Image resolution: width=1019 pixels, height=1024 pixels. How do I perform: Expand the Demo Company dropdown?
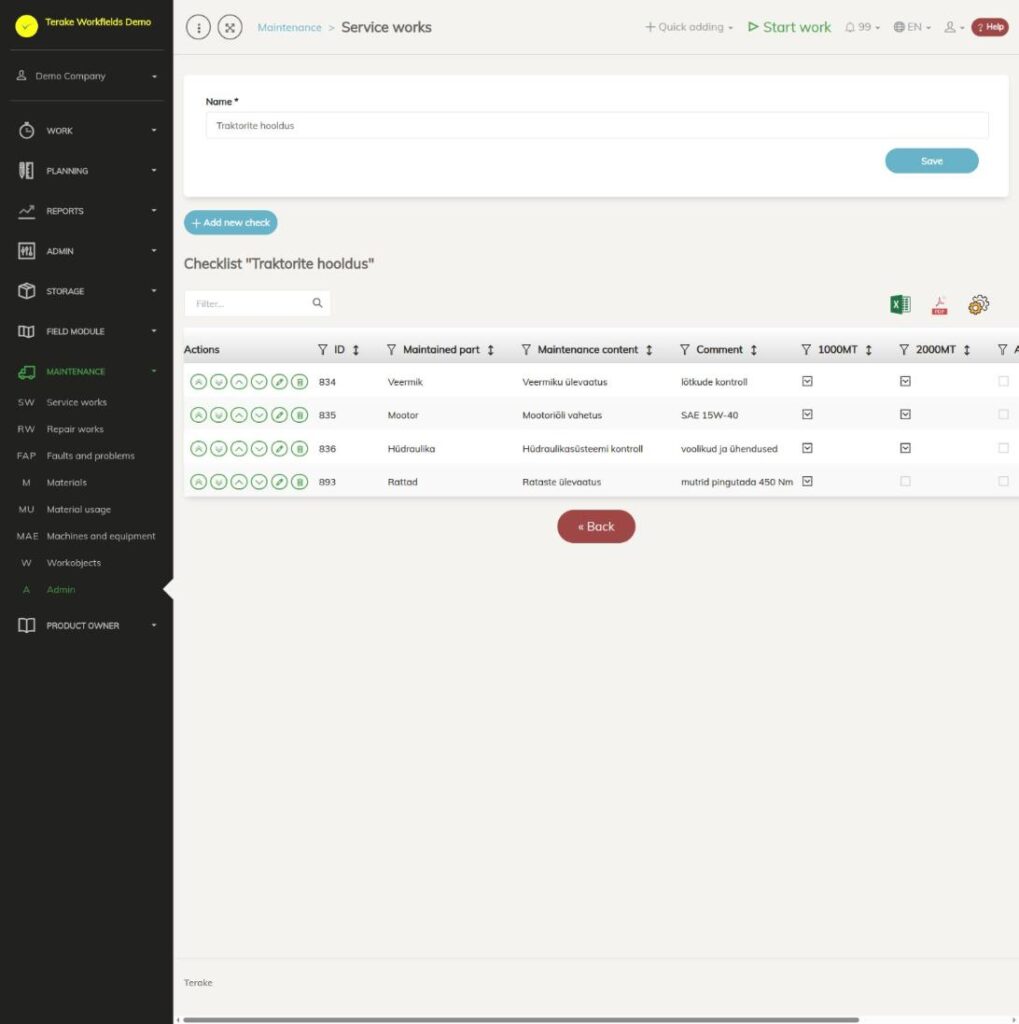(87, 76)
